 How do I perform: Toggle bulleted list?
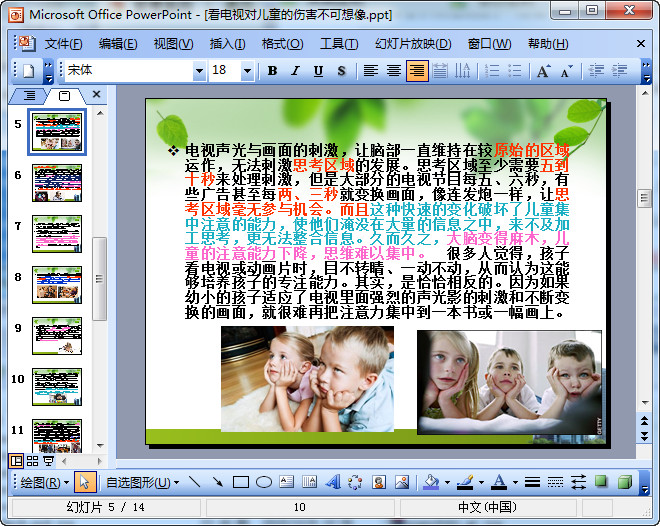click(515, 71)
